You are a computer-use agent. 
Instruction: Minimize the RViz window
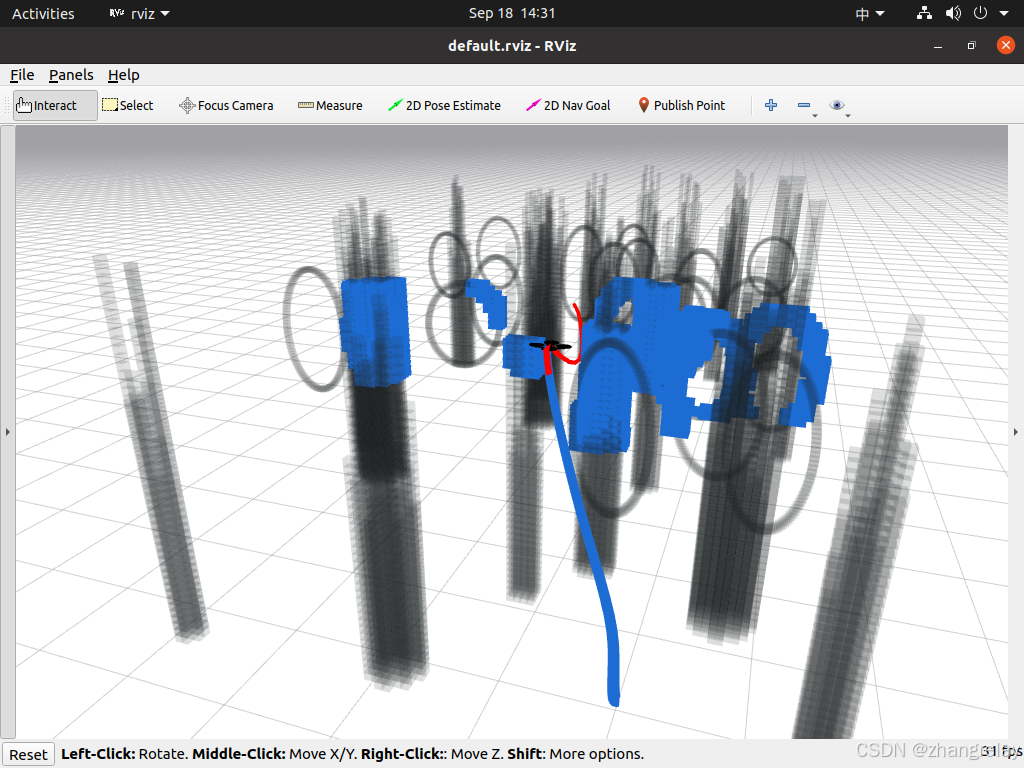tap(938, 46)
